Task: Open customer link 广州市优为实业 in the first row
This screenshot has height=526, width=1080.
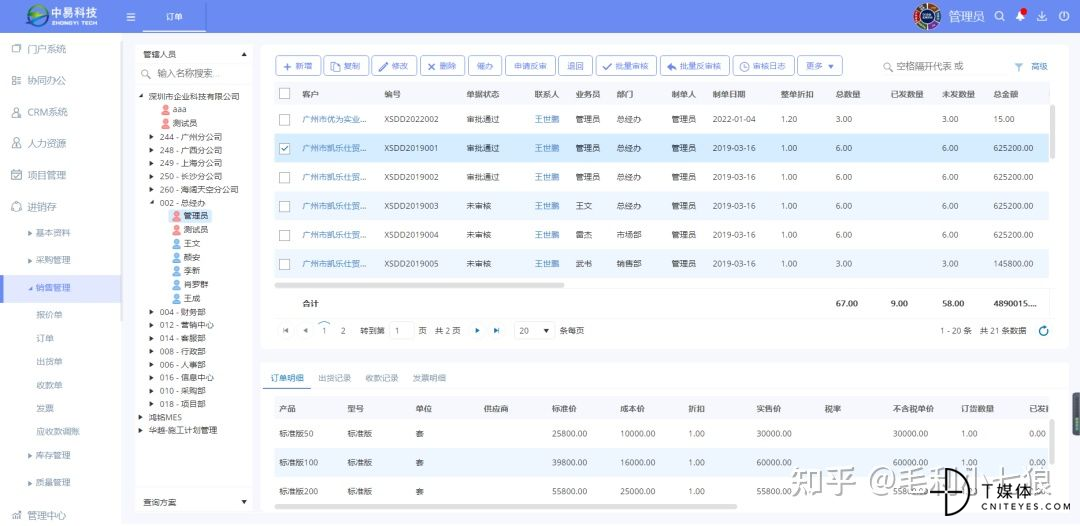Action: click(x=334, y=119)
